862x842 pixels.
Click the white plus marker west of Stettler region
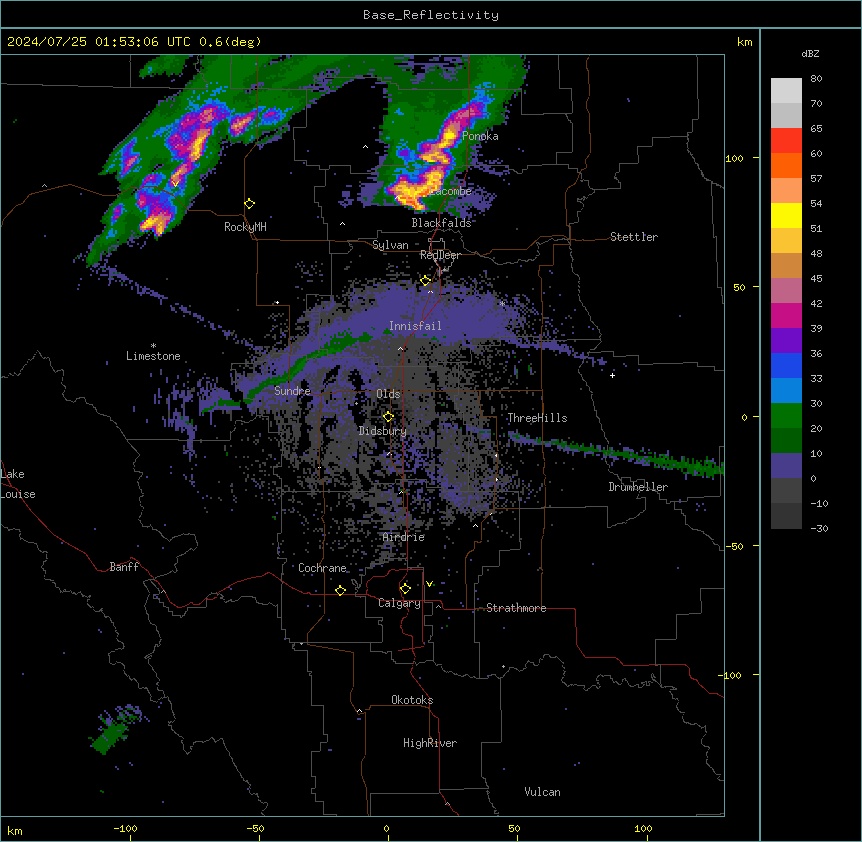click(612, 375)
